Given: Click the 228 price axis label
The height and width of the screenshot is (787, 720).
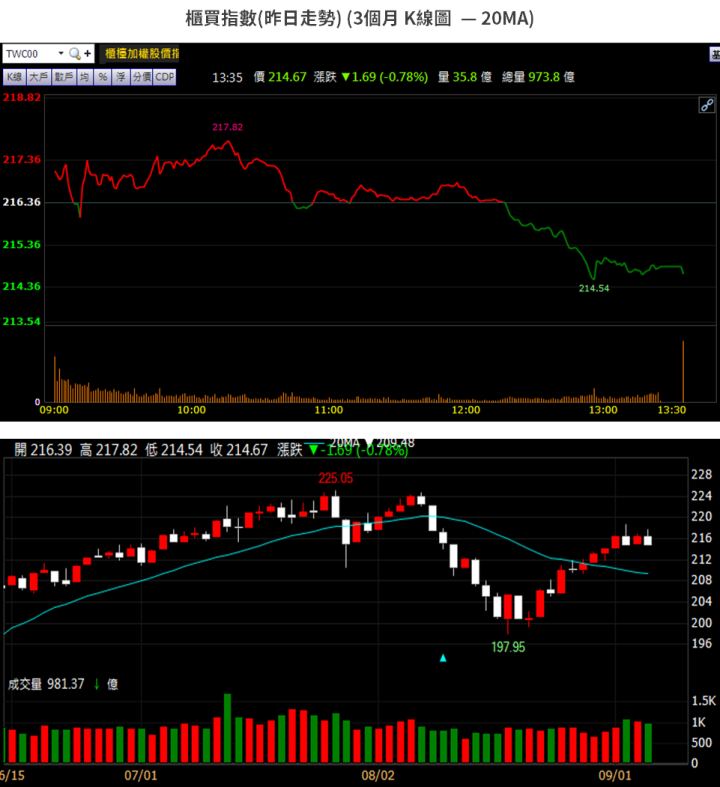Looking at the screenshot, I should click(701, 474).
